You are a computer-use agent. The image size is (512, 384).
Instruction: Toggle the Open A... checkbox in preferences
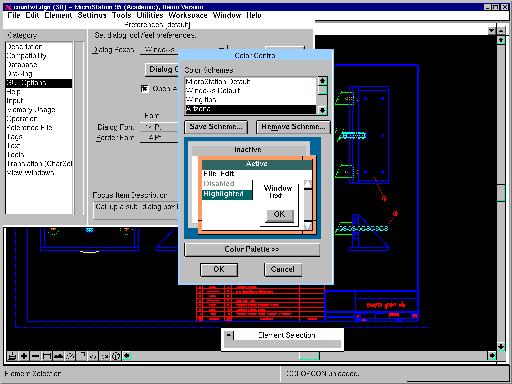pyautogui.click(x=144, y=89)
